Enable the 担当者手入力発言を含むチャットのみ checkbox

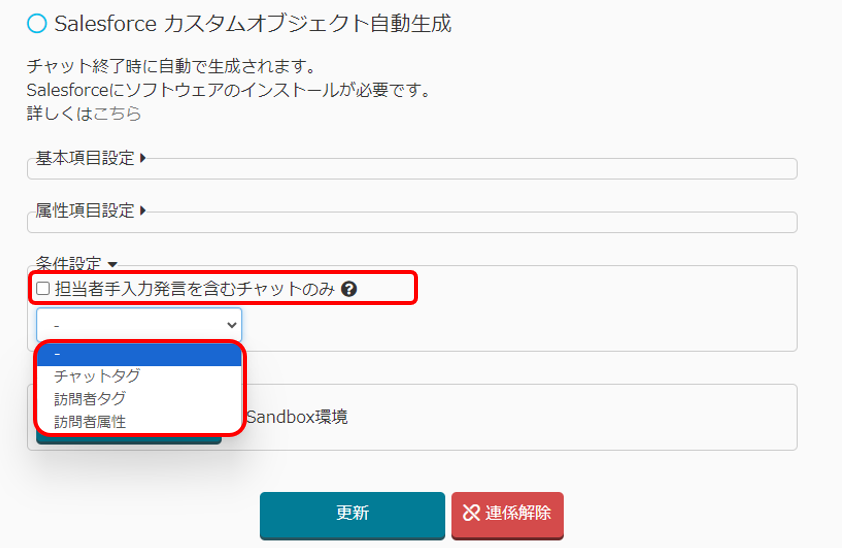(43, 289)
